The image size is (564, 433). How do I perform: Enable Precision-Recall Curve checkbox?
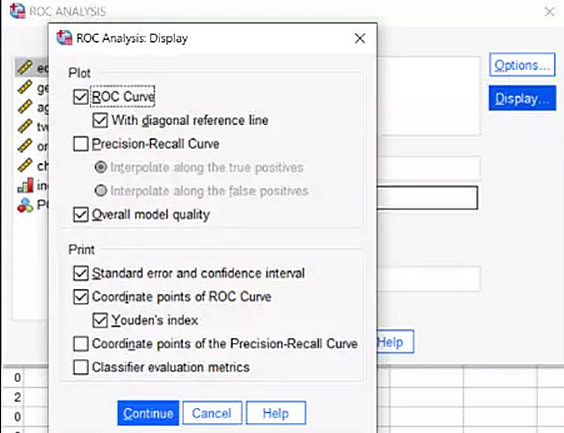(81, 144)
